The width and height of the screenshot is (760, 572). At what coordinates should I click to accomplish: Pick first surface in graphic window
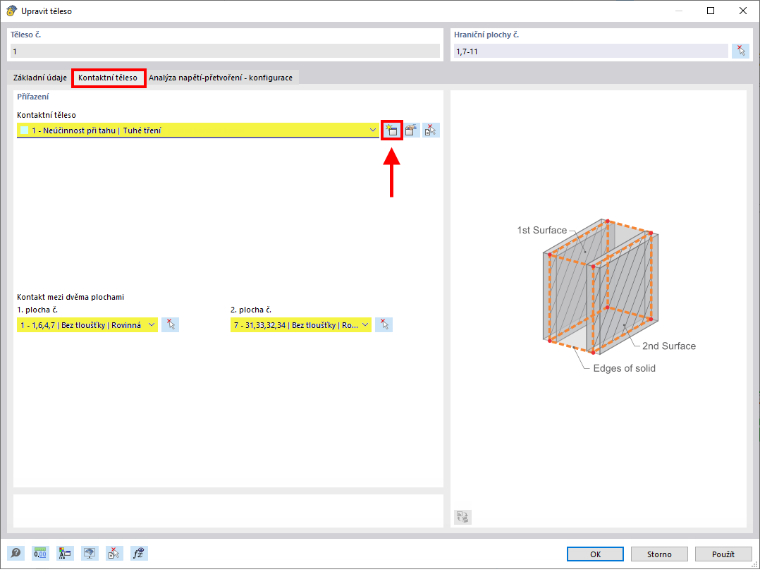(171, 325)
